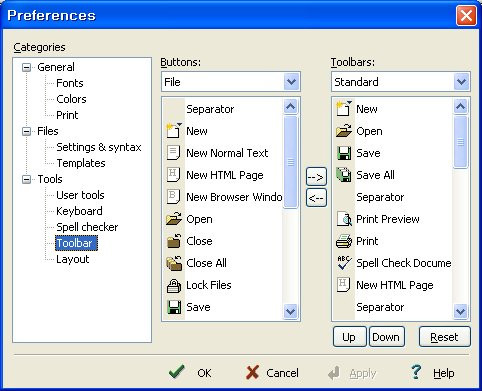The image size is (482, 391).
Task: Click the red X Cancel icon
Action: tap(252, 372)
